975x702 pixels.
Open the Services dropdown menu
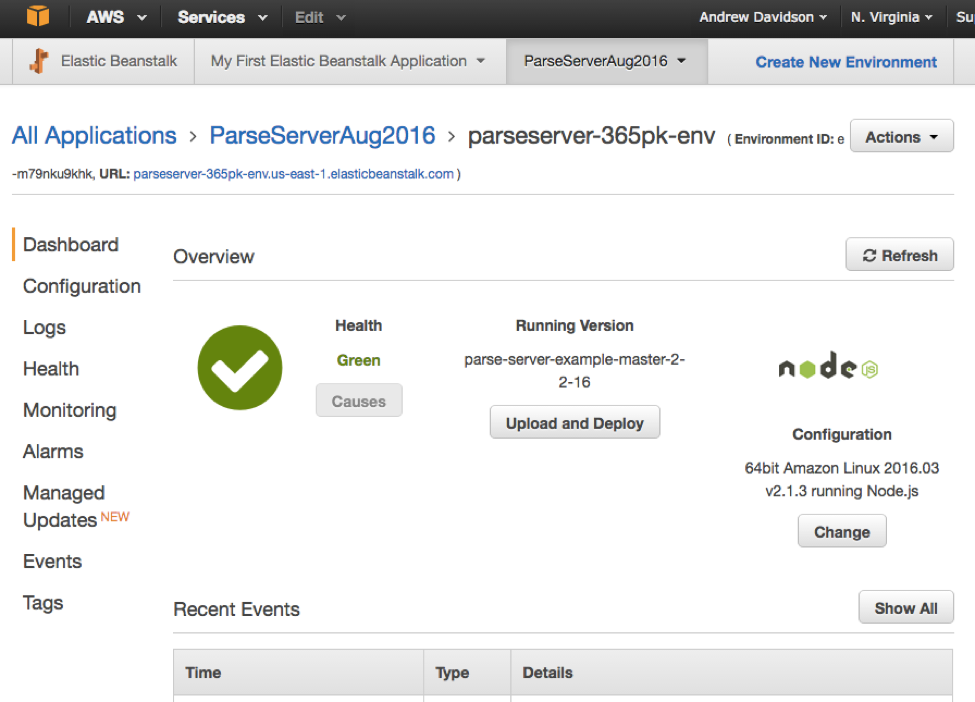coord(222,17)
